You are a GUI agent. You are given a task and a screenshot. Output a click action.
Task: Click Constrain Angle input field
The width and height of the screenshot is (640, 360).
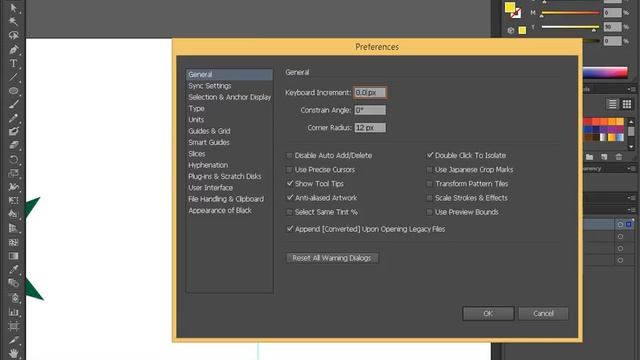click(x=370, y=110)
